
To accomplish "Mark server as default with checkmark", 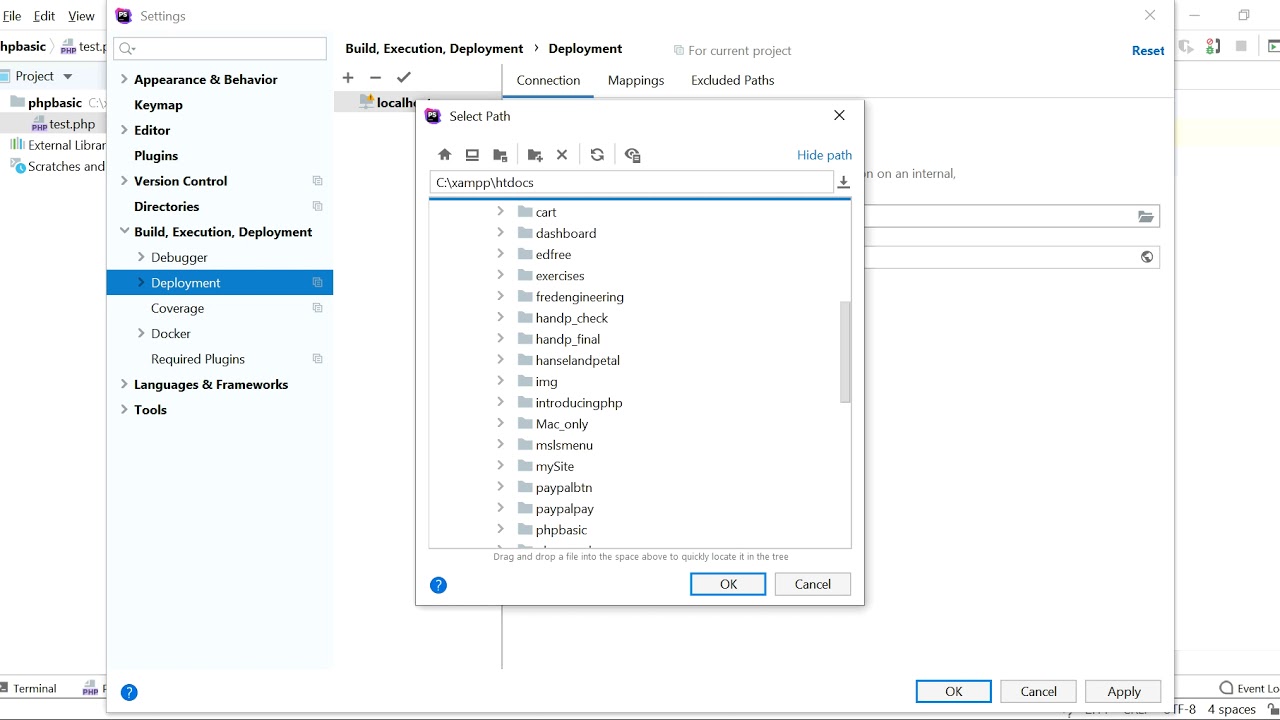I will point(404,77).
